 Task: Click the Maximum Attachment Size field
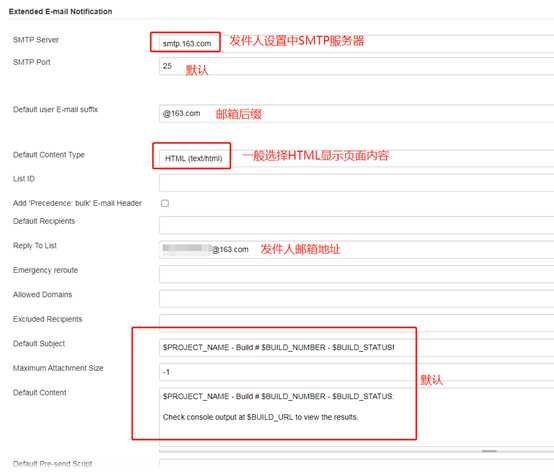356,372
